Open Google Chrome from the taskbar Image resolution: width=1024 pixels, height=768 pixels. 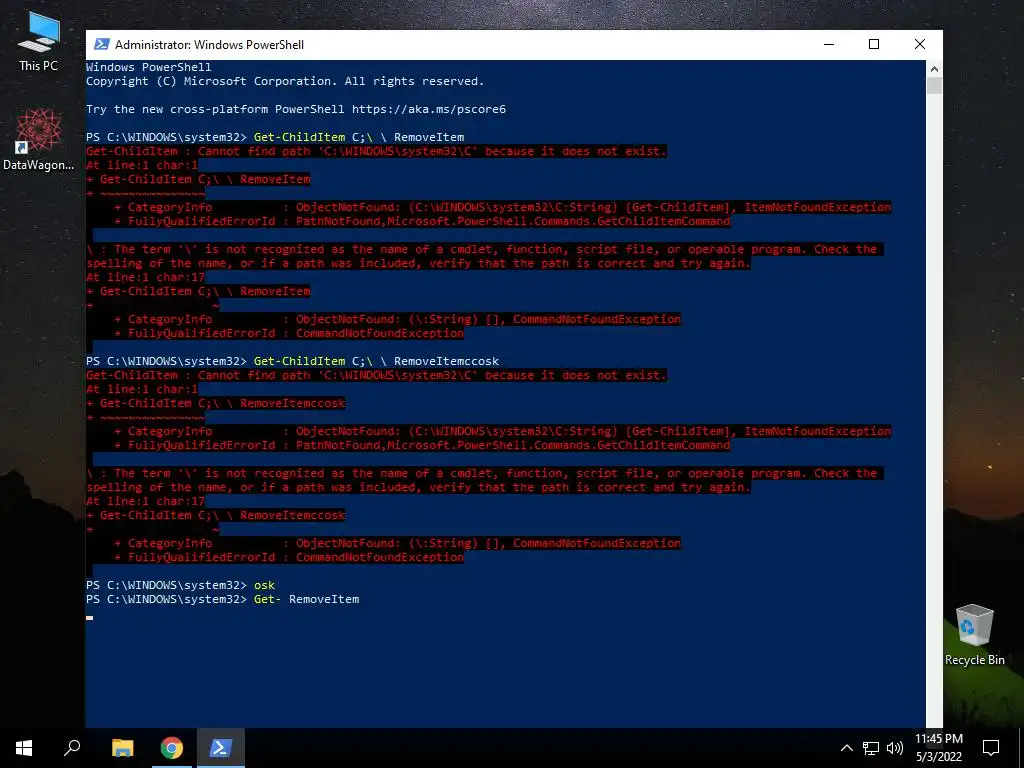(x=171, y=748)
